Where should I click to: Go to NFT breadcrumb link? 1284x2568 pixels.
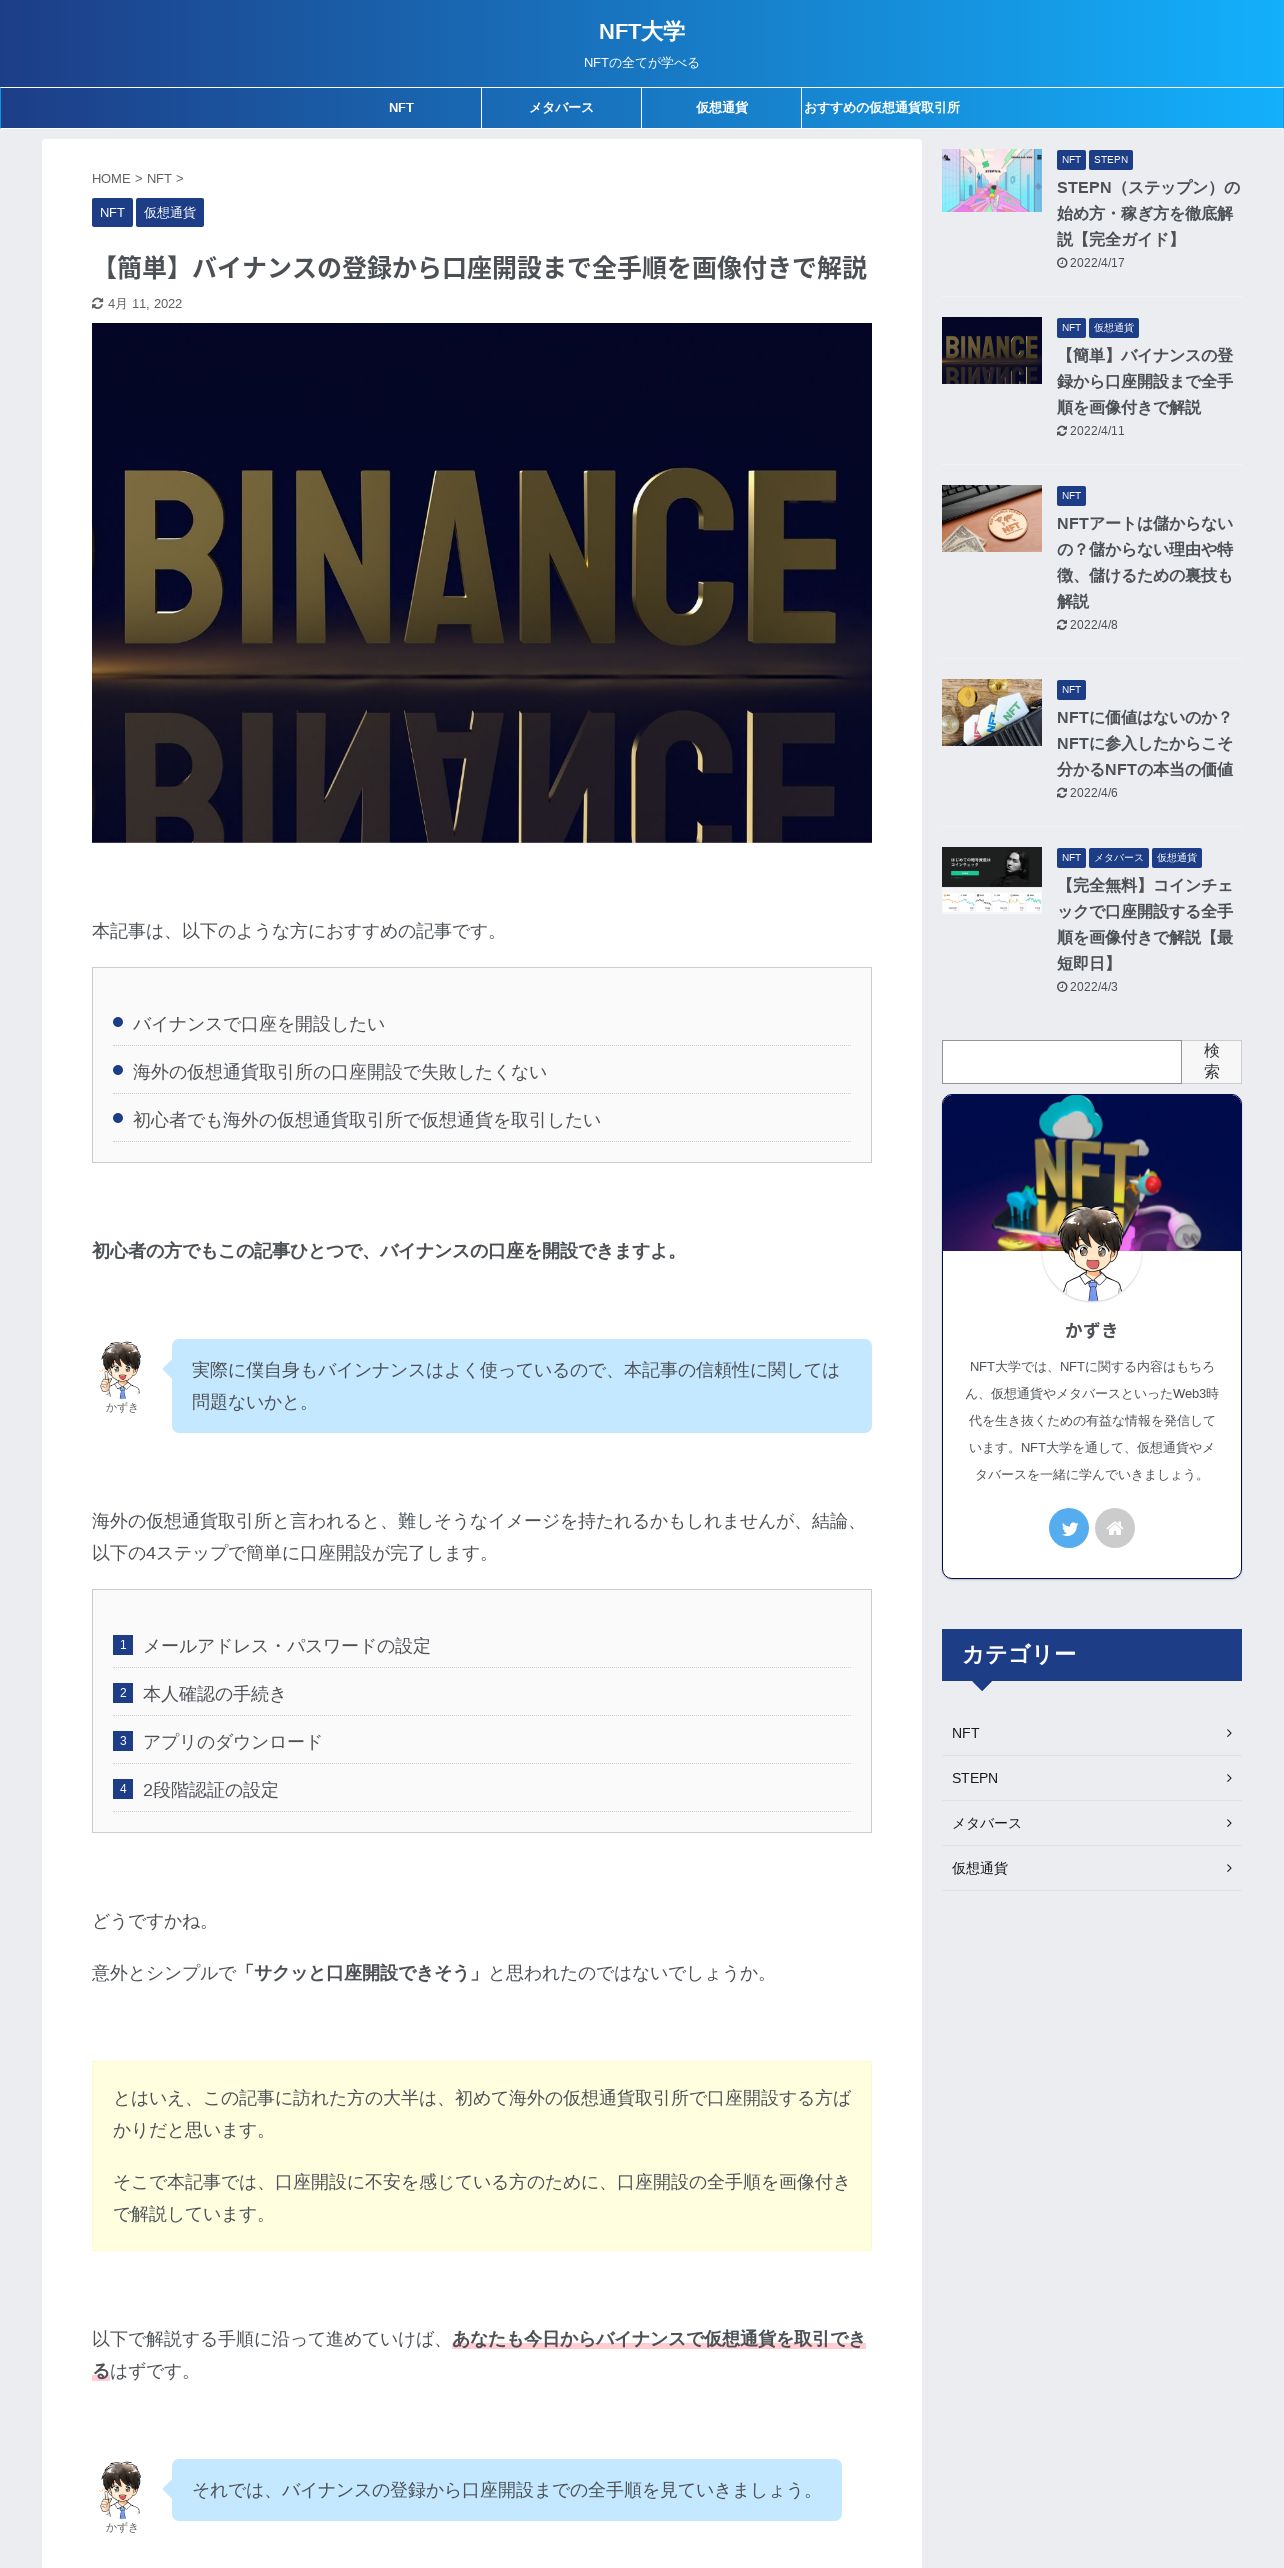[159, 179]
